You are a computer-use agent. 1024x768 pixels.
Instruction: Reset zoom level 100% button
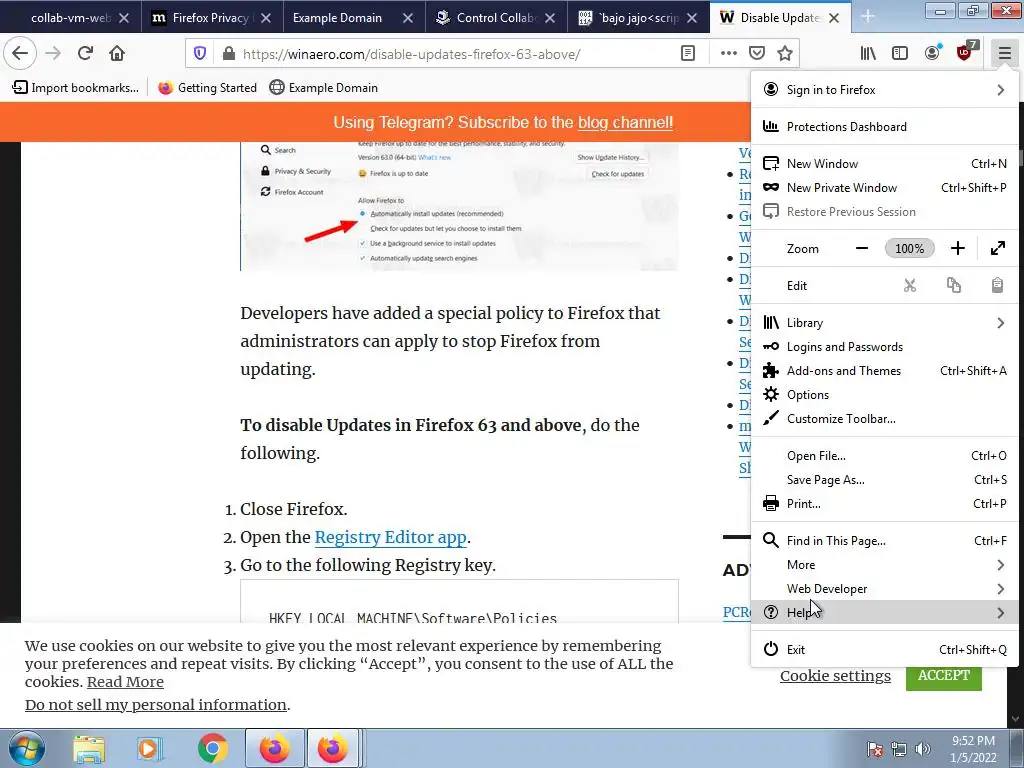910,248
